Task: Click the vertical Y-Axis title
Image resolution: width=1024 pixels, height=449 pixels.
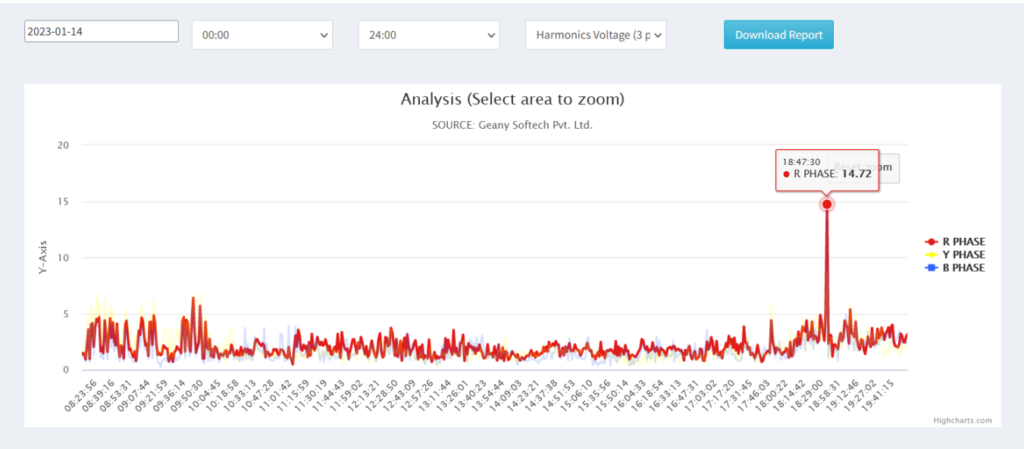Action: click(44, 257)
